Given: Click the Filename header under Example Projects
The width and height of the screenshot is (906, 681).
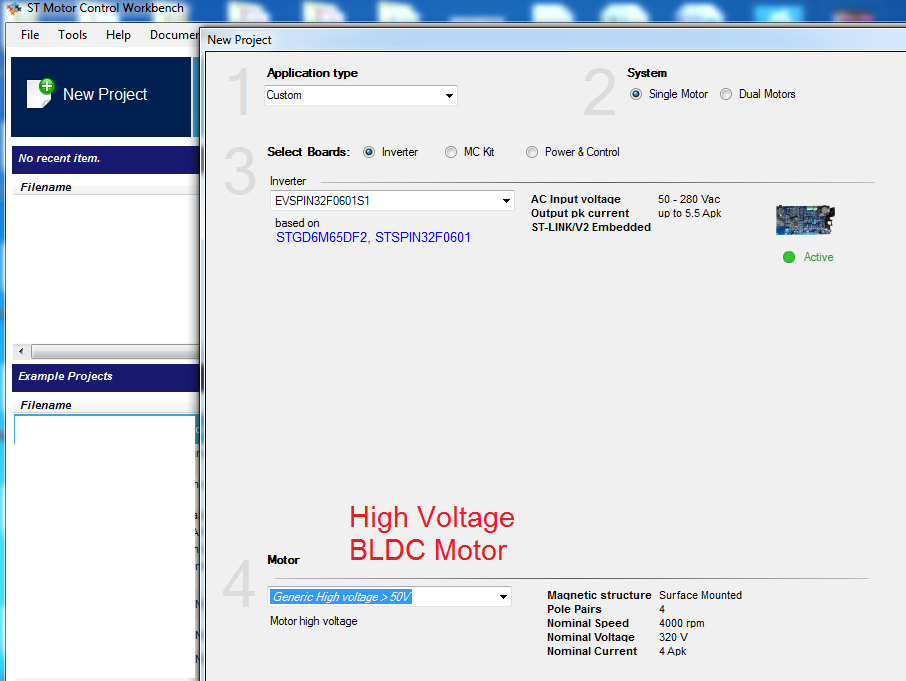Looking at the screenshot, I should (46, 405).
